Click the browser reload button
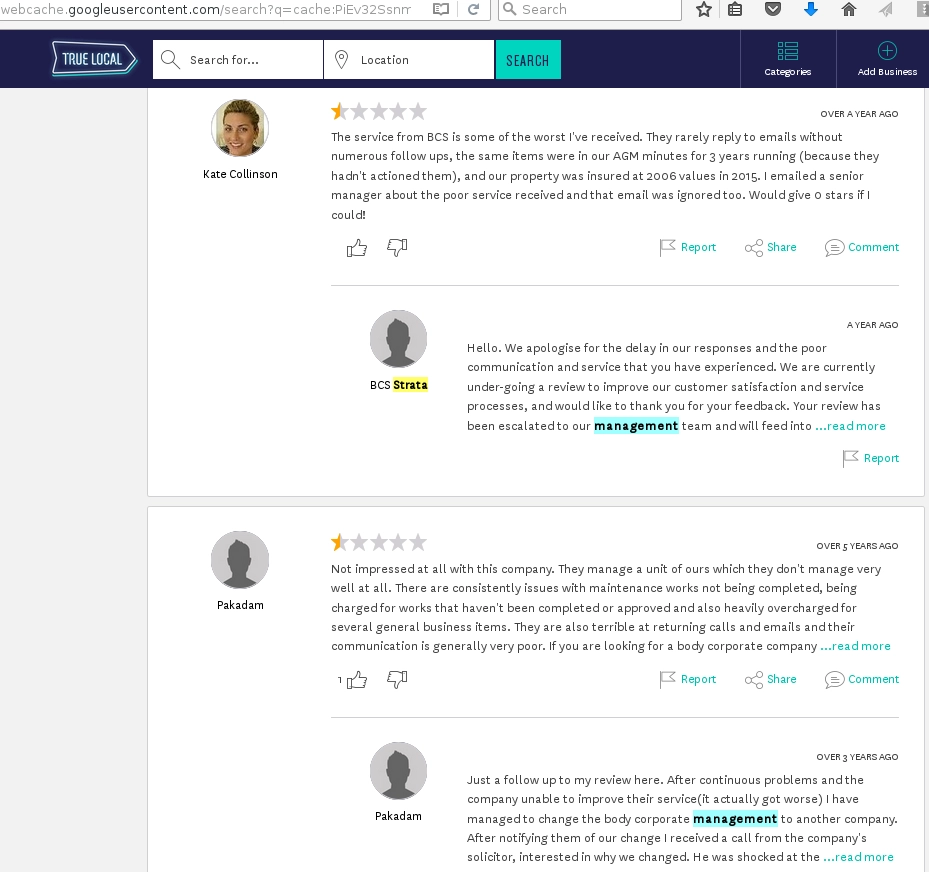 (473, 9)
